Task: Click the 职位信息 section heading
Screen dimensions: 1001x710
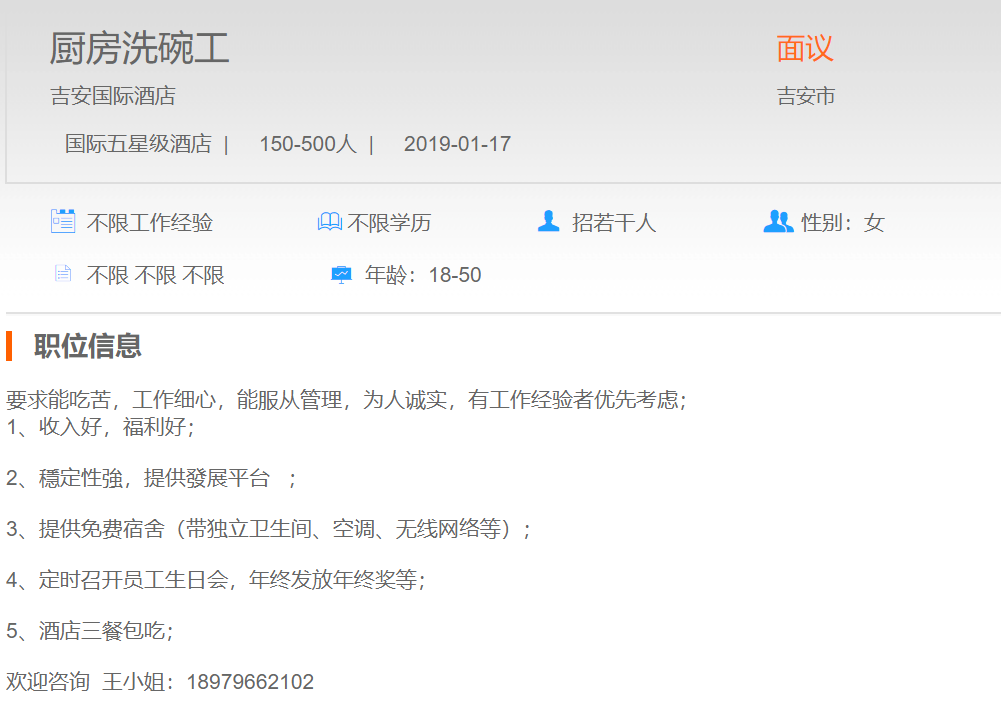Action: pyautogui.click(x=88, y=346)
